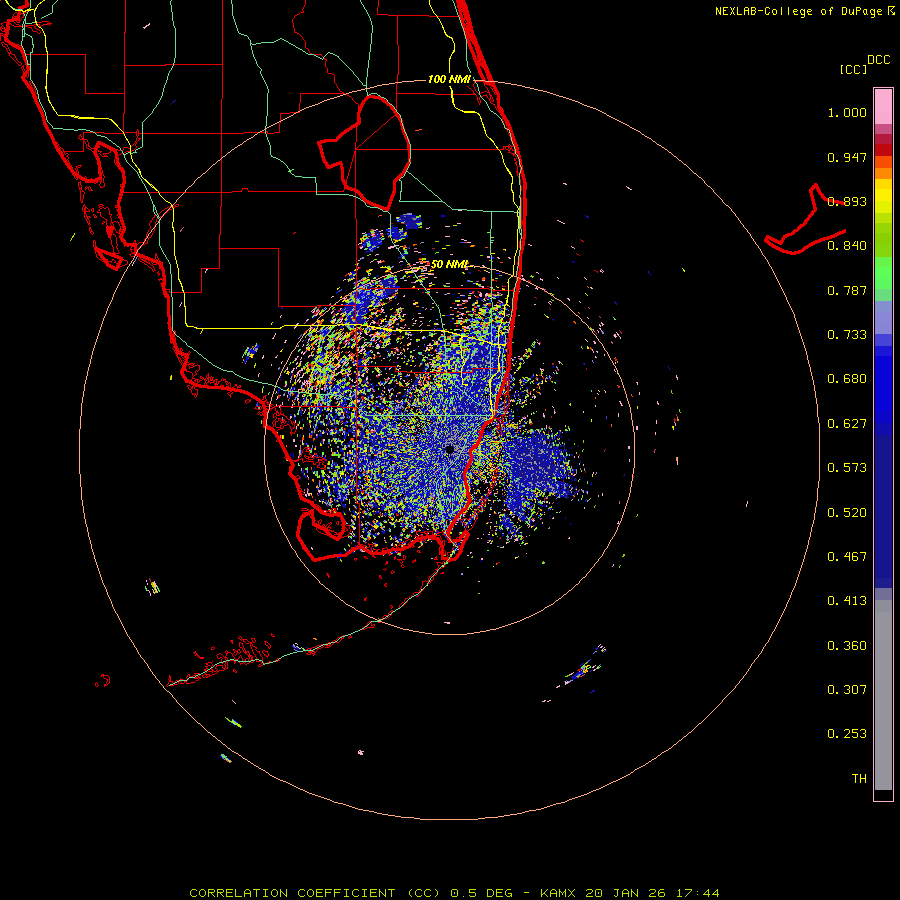Screen dimensions: 900x900
Task: Click the red Bahamas island outline at right
Action: pos(806,221)
